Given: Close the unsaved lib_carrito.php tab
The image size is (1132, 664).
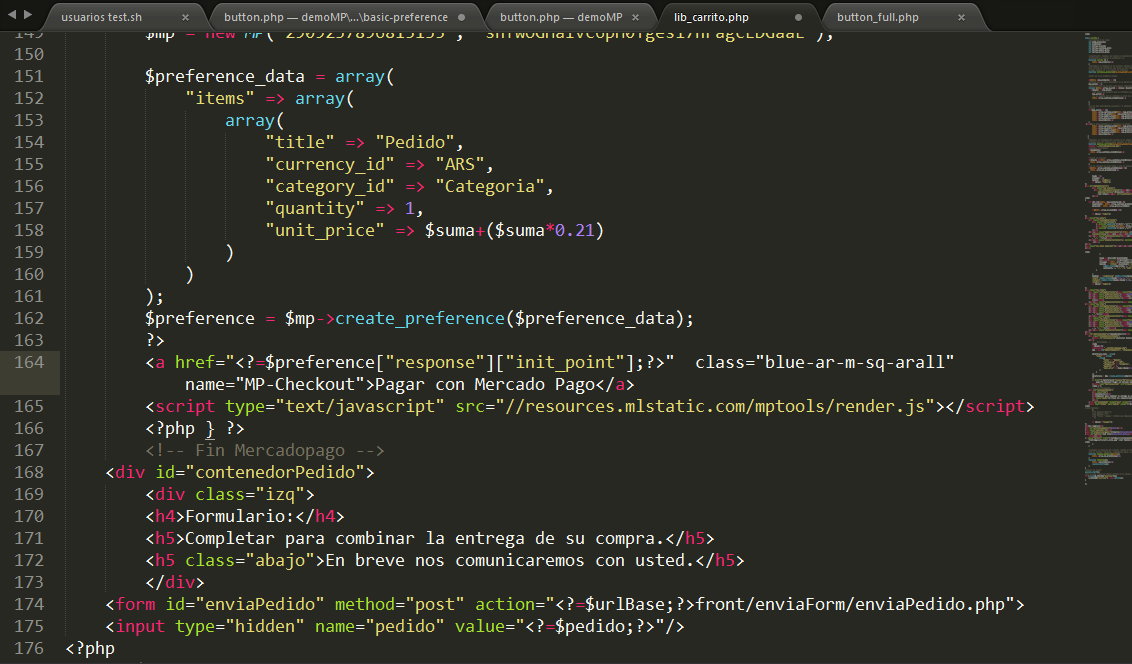Looking at the screenshot, I should [x=798, y=17].
